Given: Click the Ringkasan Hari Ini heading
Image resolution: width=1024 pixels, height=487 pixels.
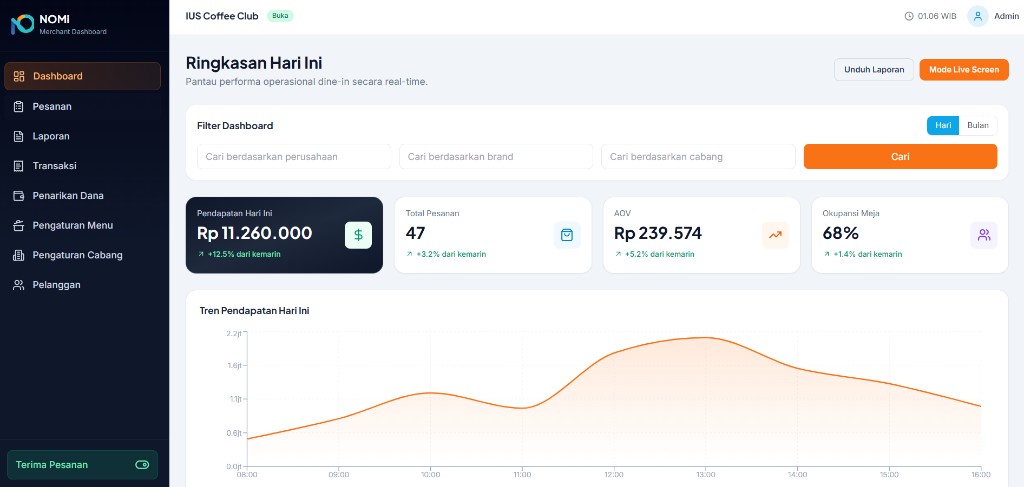Looking at the screenshot, I should (x=254, y=63).
